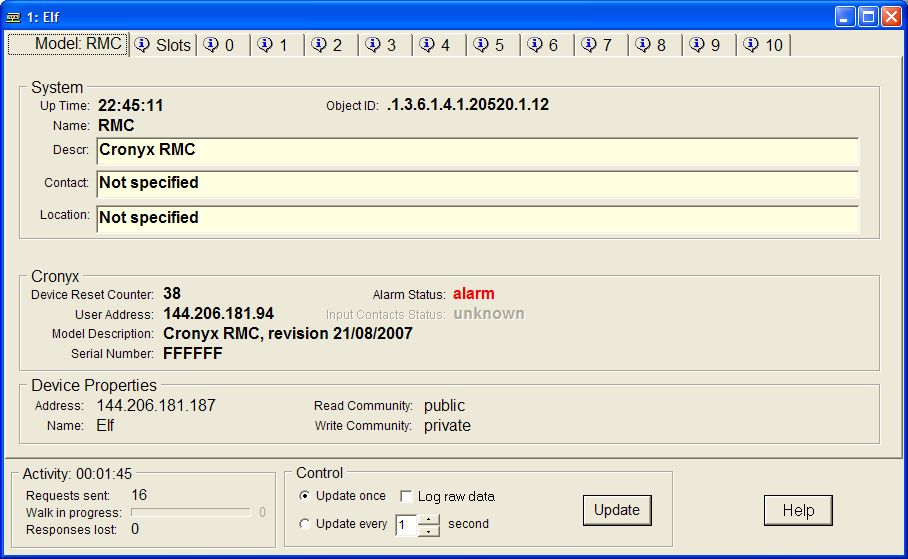
Task: Click the Responses lost value 0
Action: click(x=135, y=529)
